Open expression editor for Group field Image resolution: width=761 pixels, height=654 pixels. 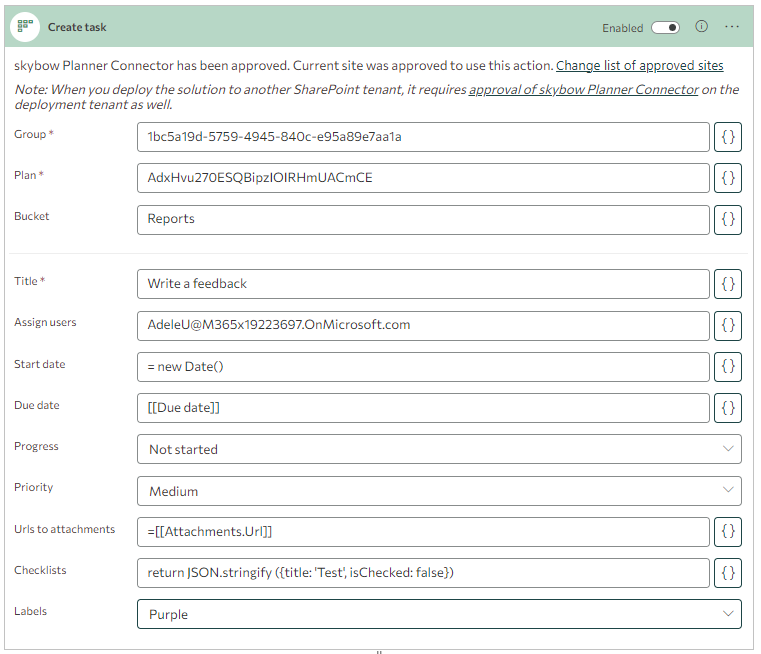click(x=728, y=137)
